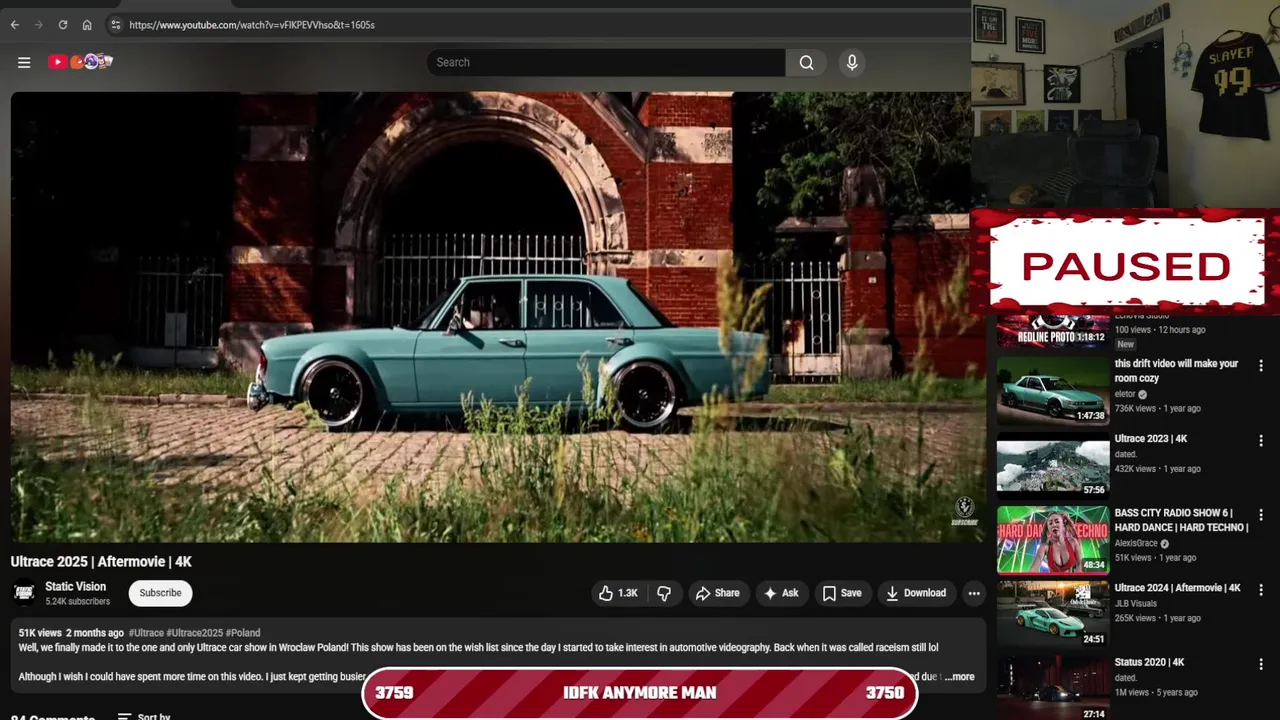
Task: Download the Ultrace 2025 video
Action: (x=915, y=593)
